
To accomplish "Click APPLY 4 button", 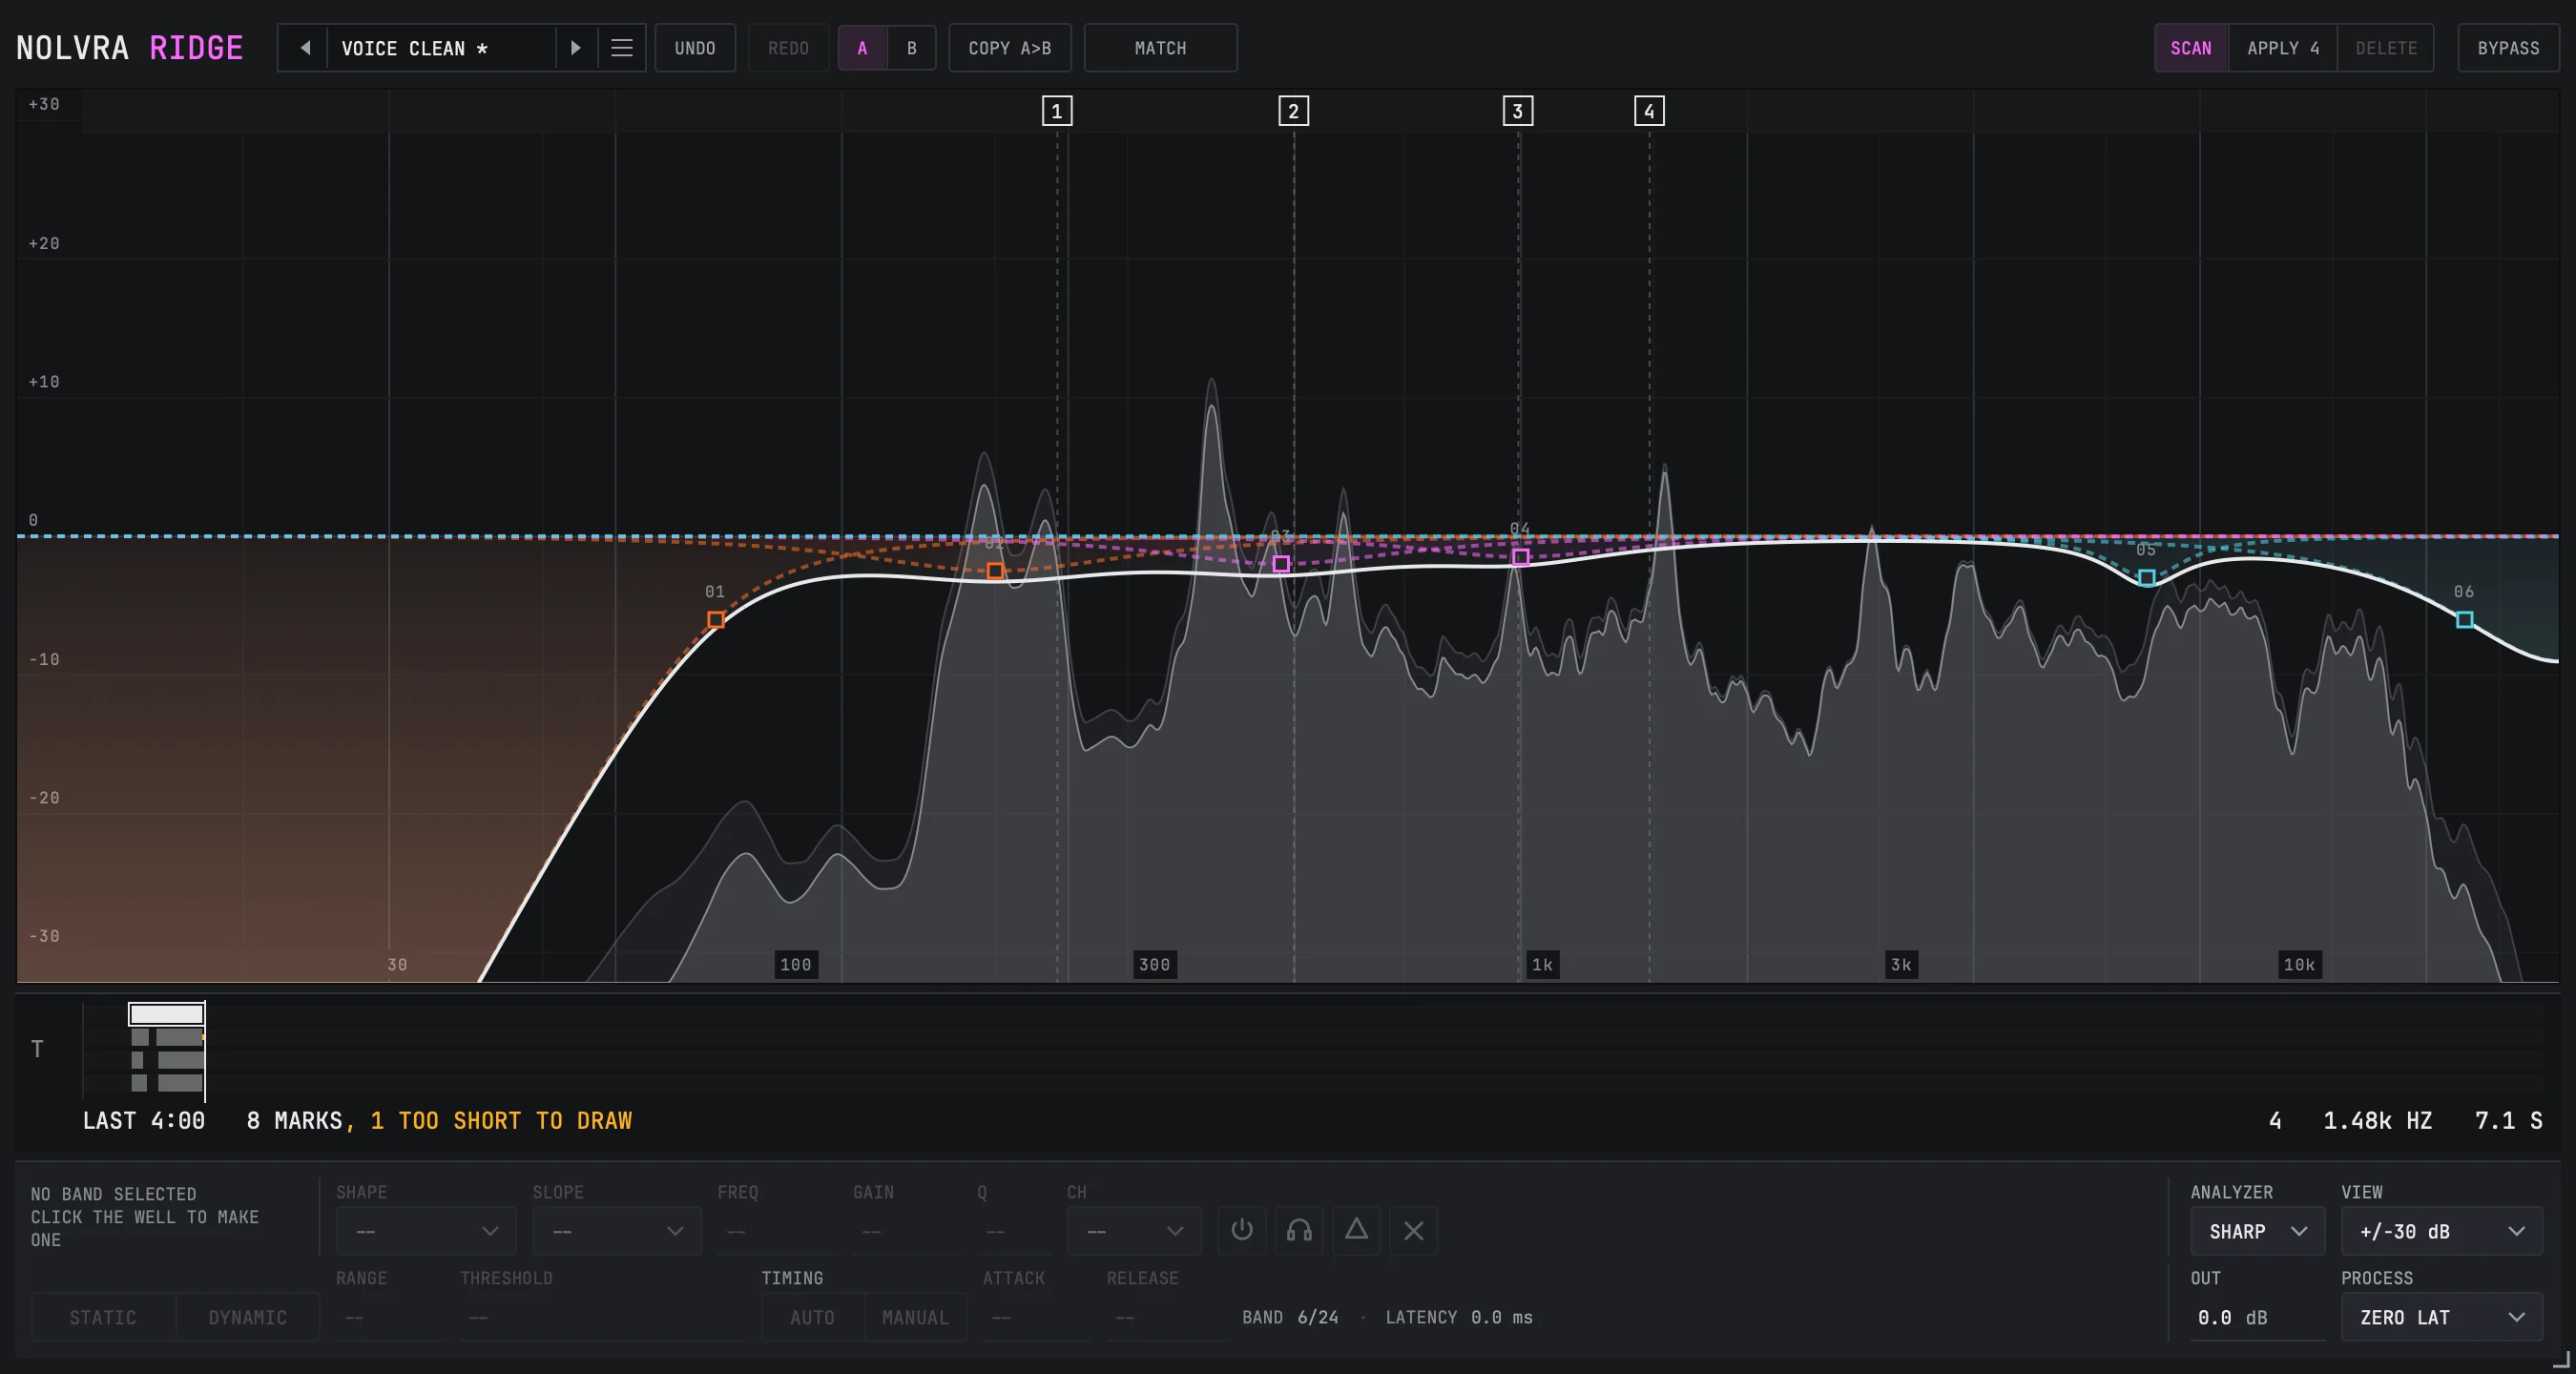I will click(x=2282, y=48).
